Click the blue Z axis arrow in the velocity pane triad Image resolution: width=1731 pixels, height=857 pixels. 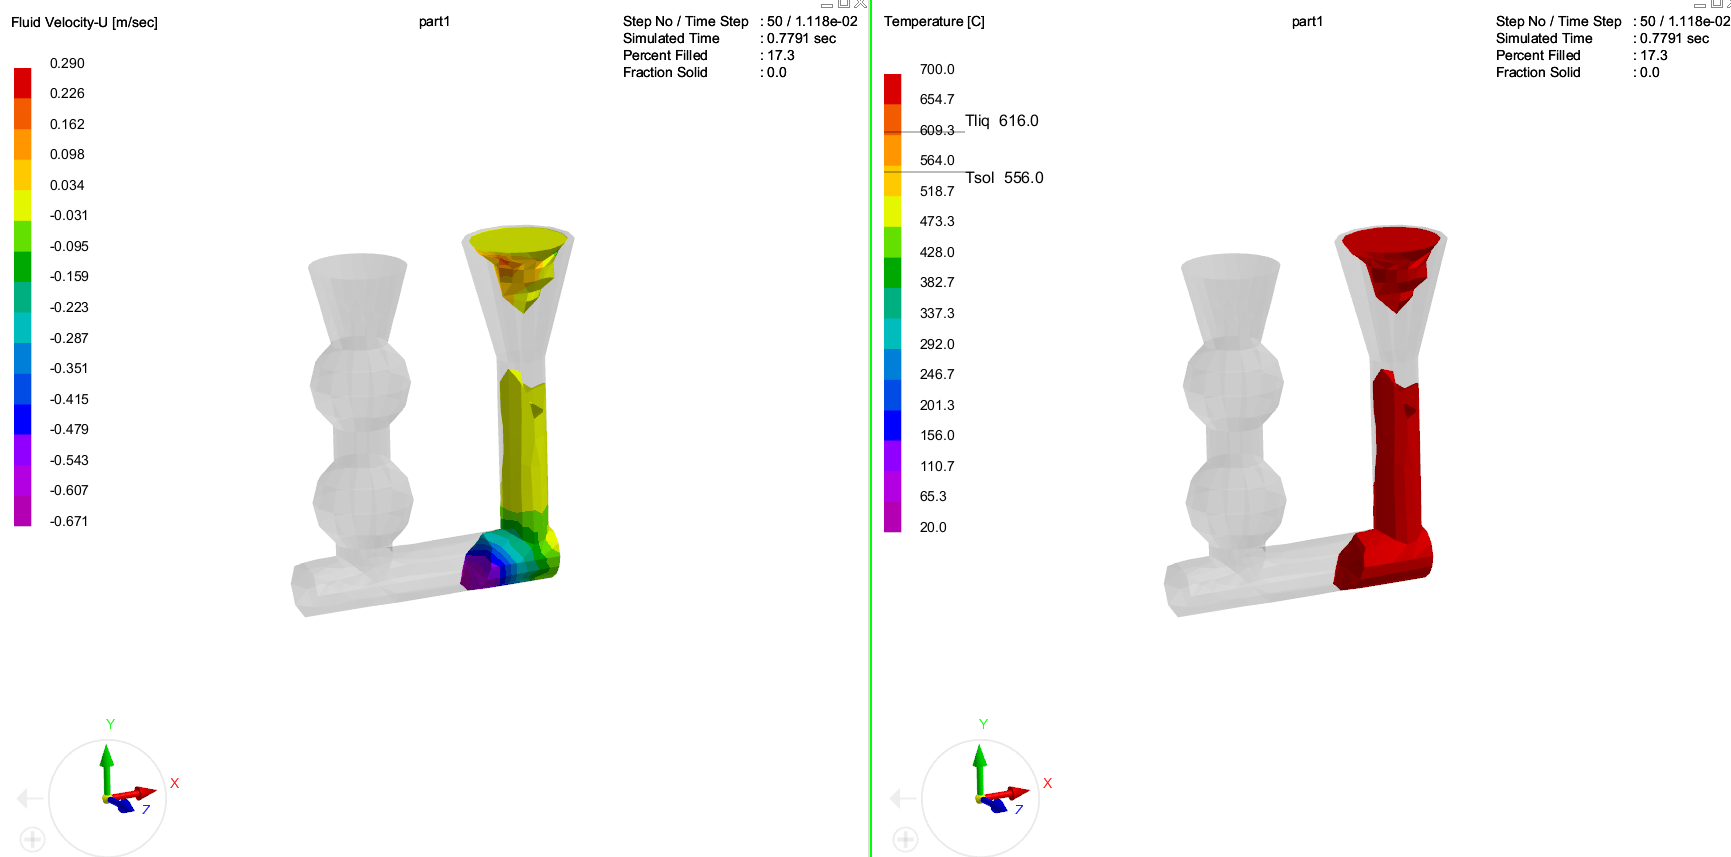coord(120,803)
